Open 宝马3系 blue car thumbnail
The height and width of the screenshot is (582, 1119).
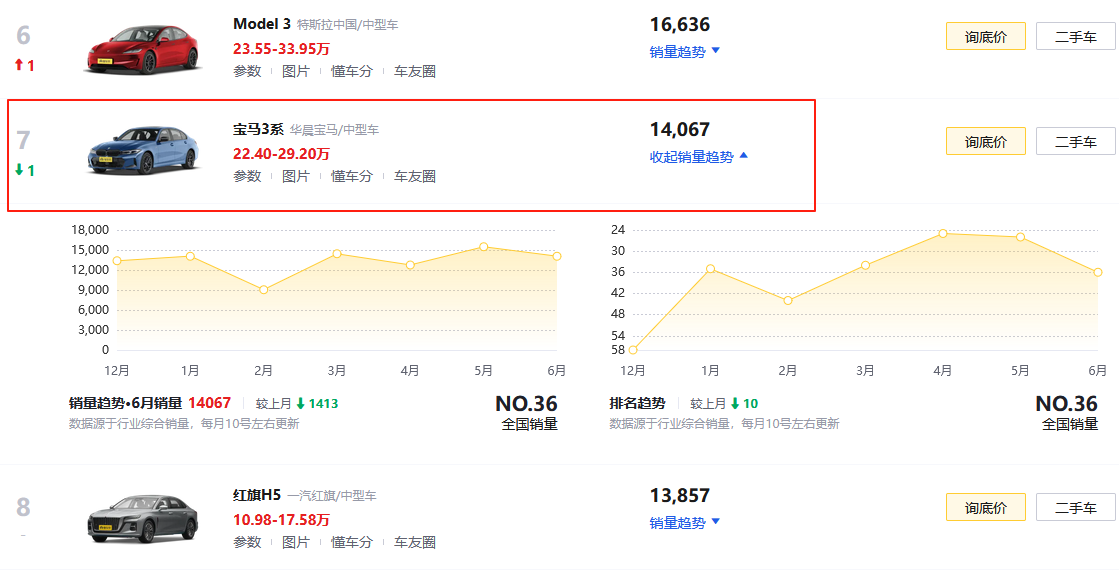[x=143, y=150]
